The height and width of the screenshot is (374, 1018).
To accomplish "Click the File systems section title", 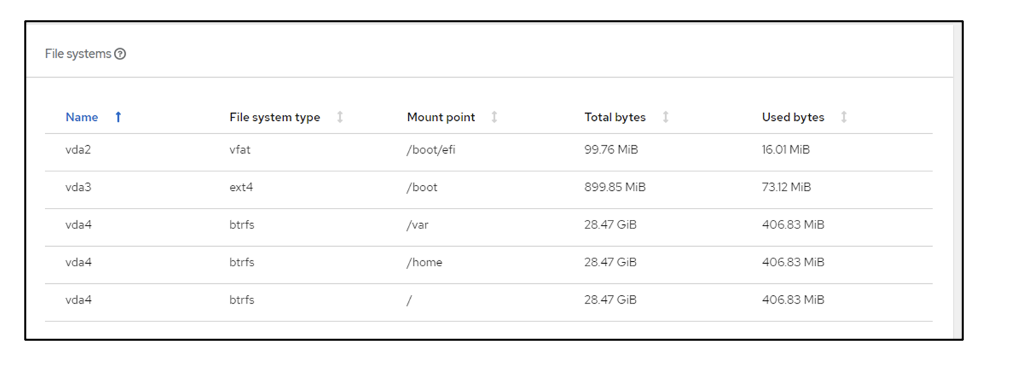I will tap(78, 55).
